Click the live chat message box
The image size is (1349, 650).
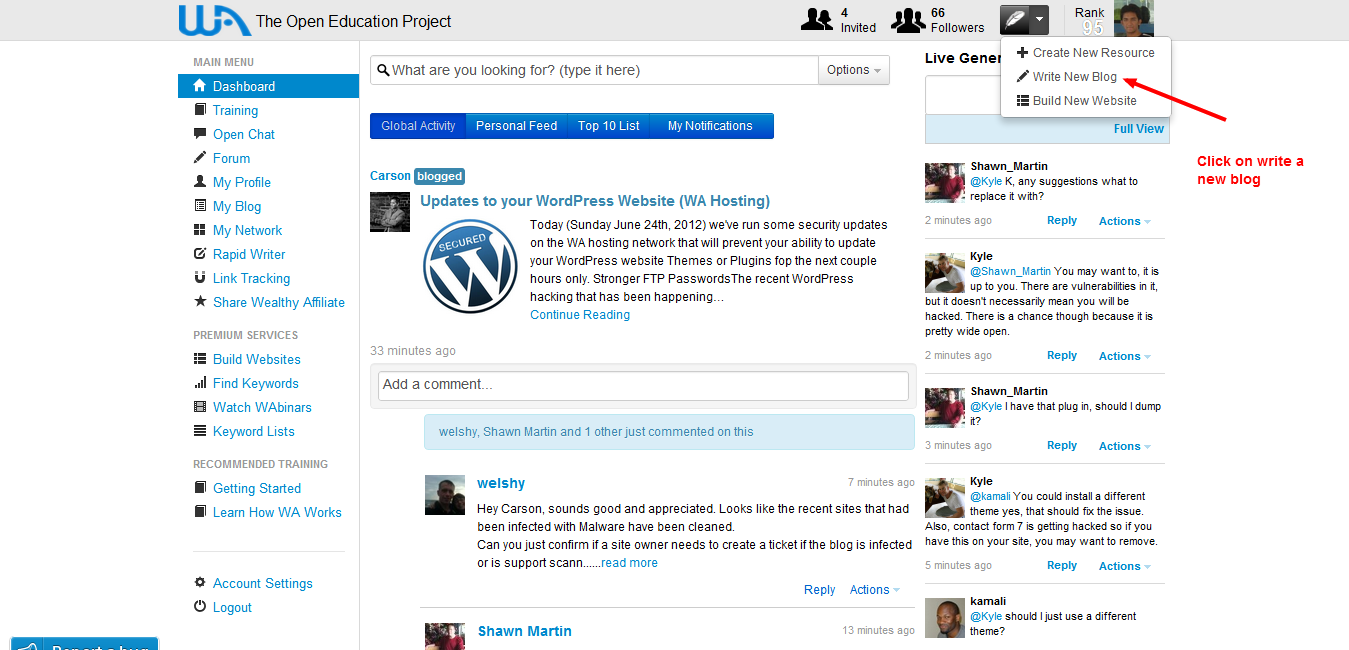click(1047, 96)
